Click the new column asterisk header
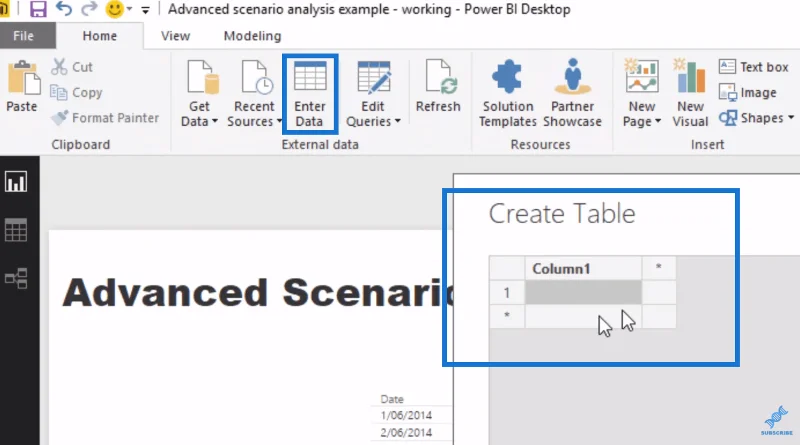The height and width of the screenshot is (445, 800). [x=659, y=268]
